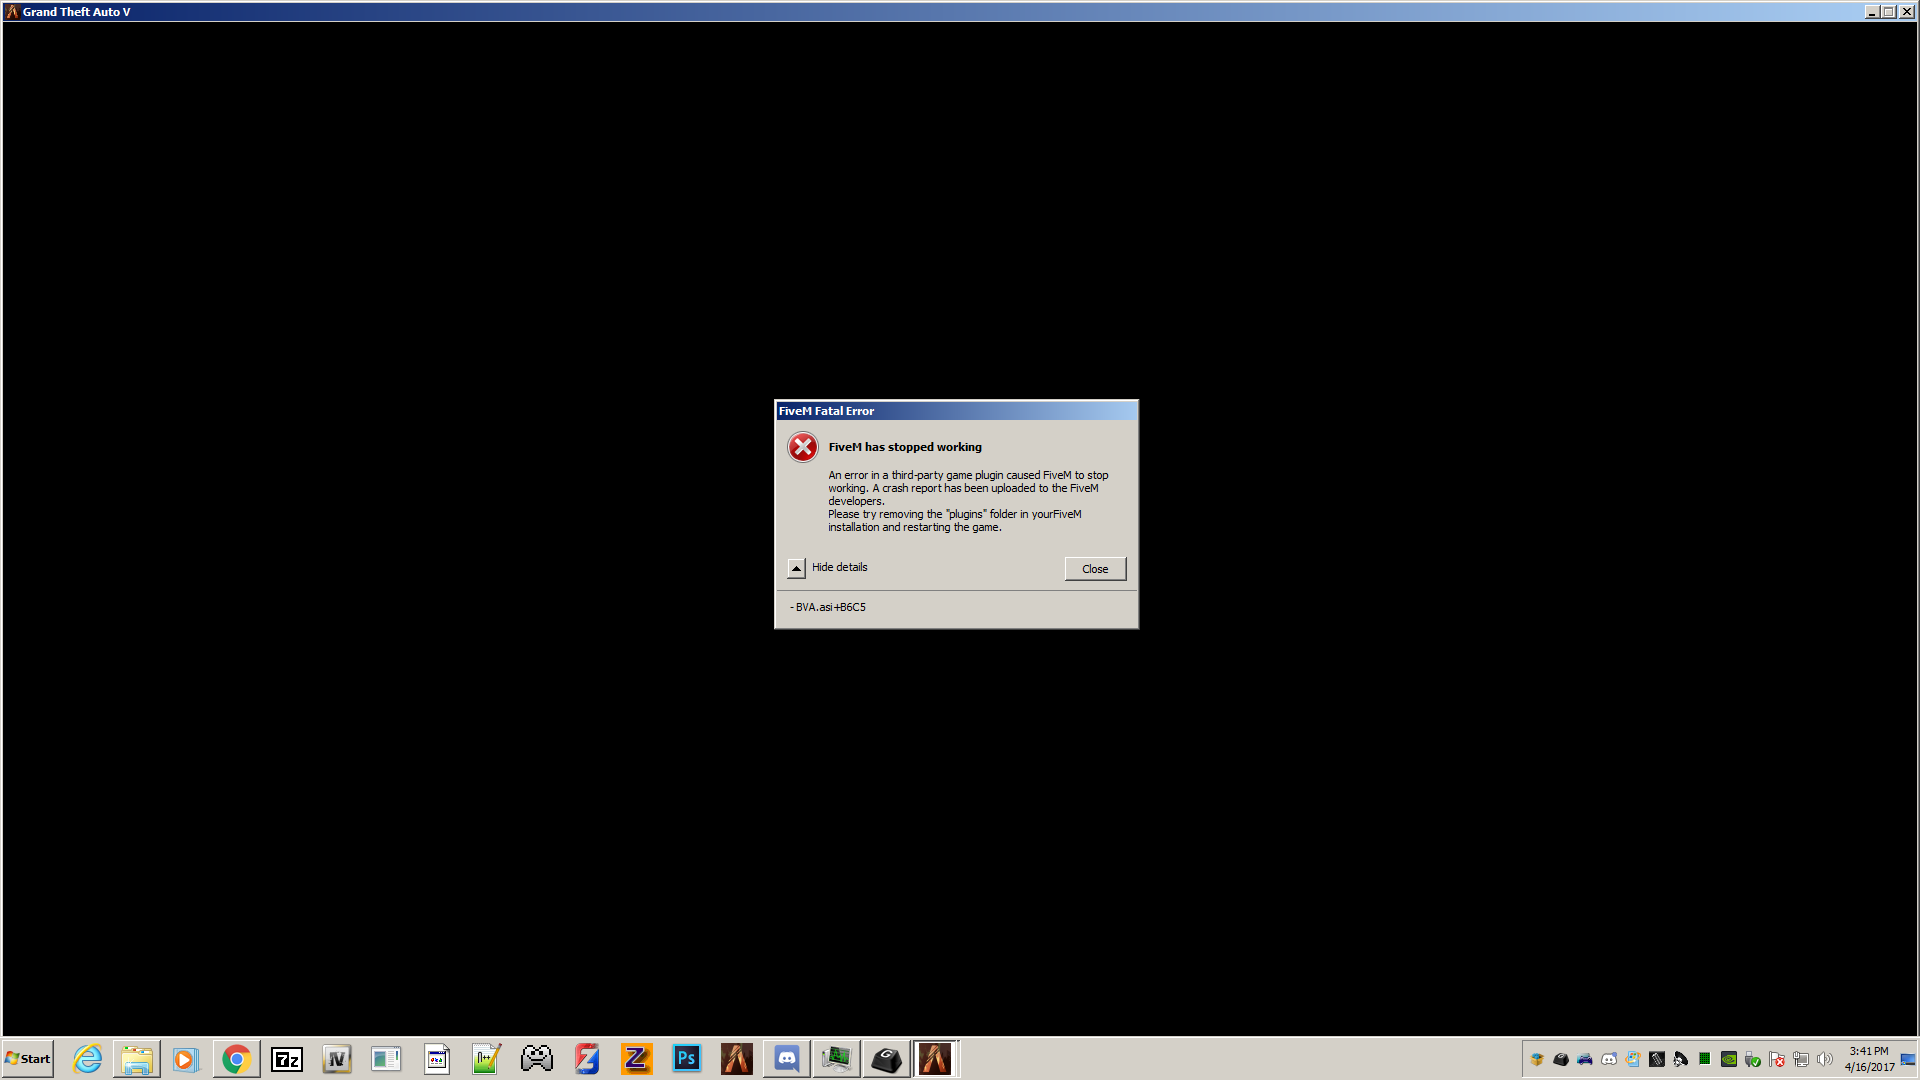Click the blue gamepad tray icon

[1585, 1059]
